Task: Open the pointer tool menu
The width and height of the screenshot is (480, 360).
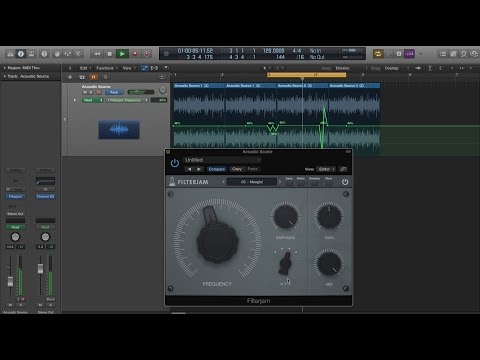Action: click(266, 68)
